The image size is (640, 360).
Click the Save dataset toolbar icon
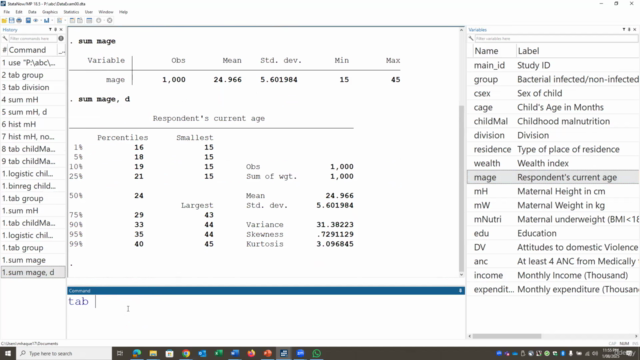pyautogui.click(x=11, y=20)
